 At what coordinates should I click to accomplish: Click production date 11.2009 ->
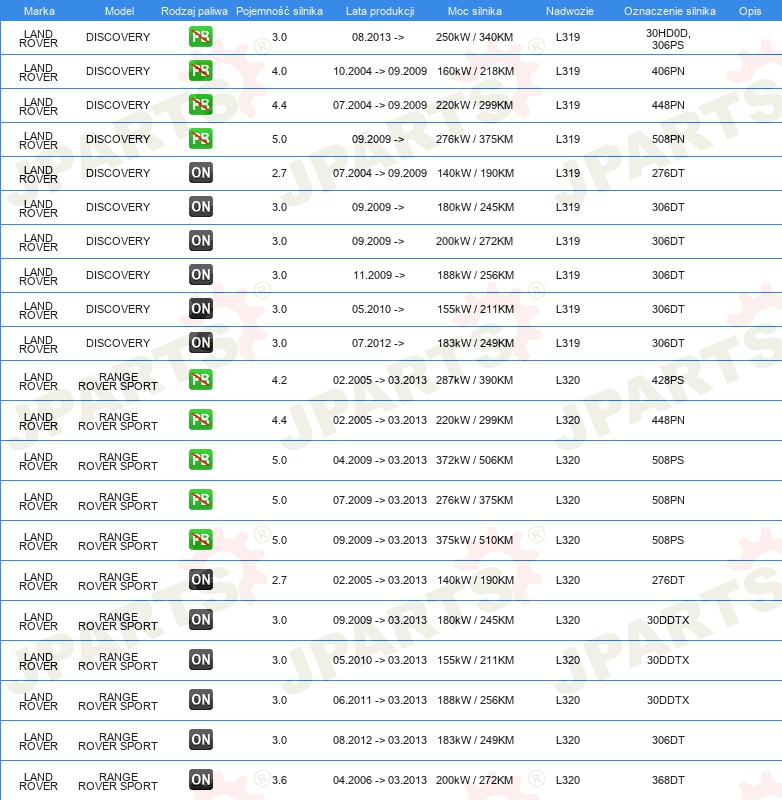pyautogui.click(x=379, y=275)
